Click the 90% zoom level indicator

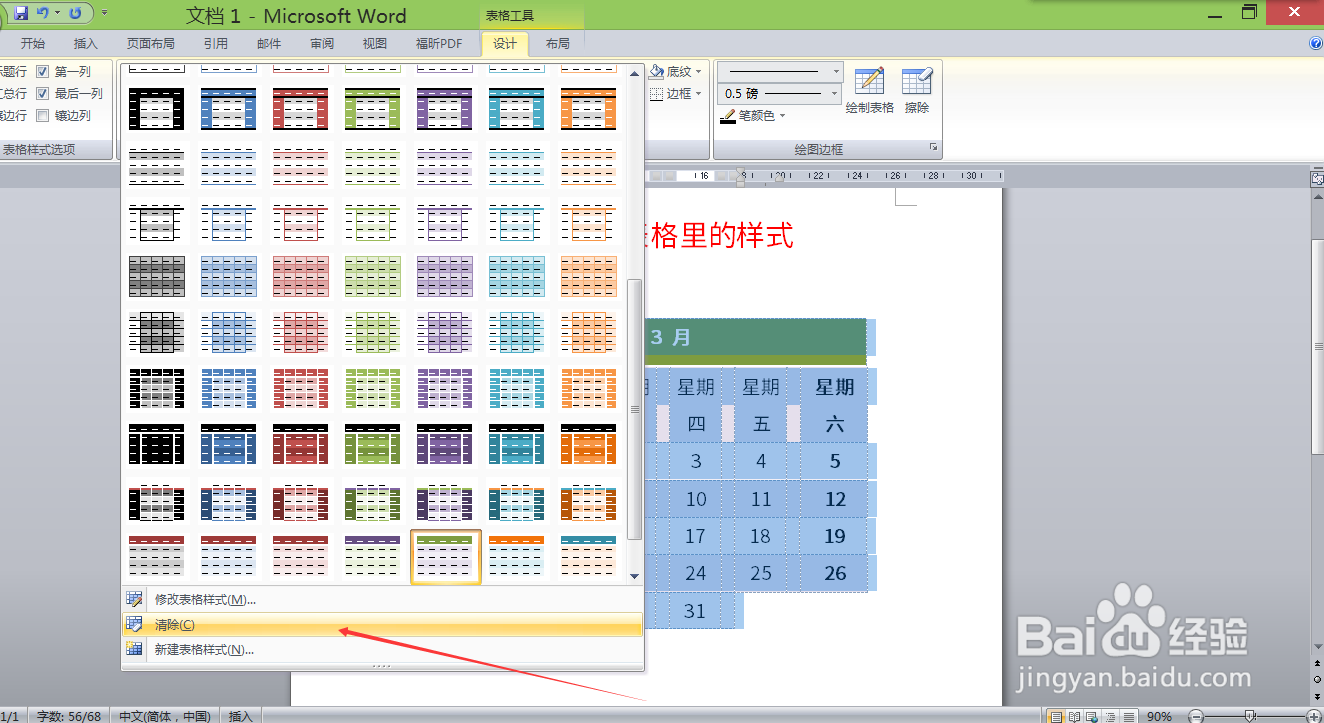[x=1159, y=716]
